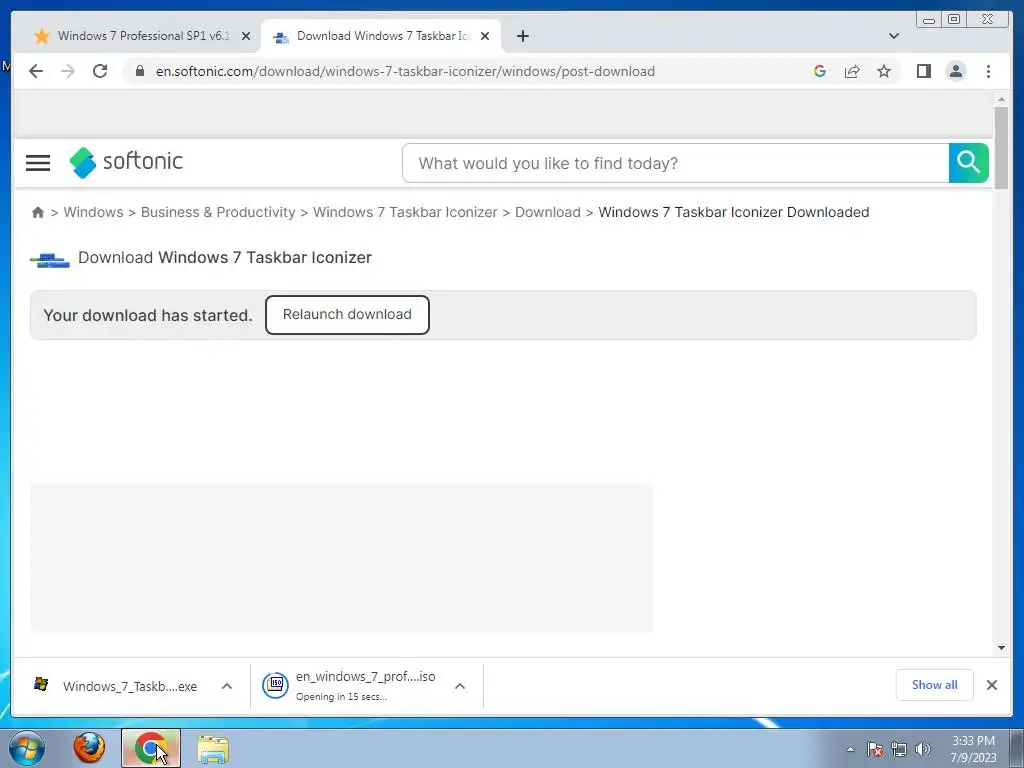Open the Windows breadcrumb link
The width and height of the screenshot is (1024, 768).
pyautogui.click(x=93, y=212)
